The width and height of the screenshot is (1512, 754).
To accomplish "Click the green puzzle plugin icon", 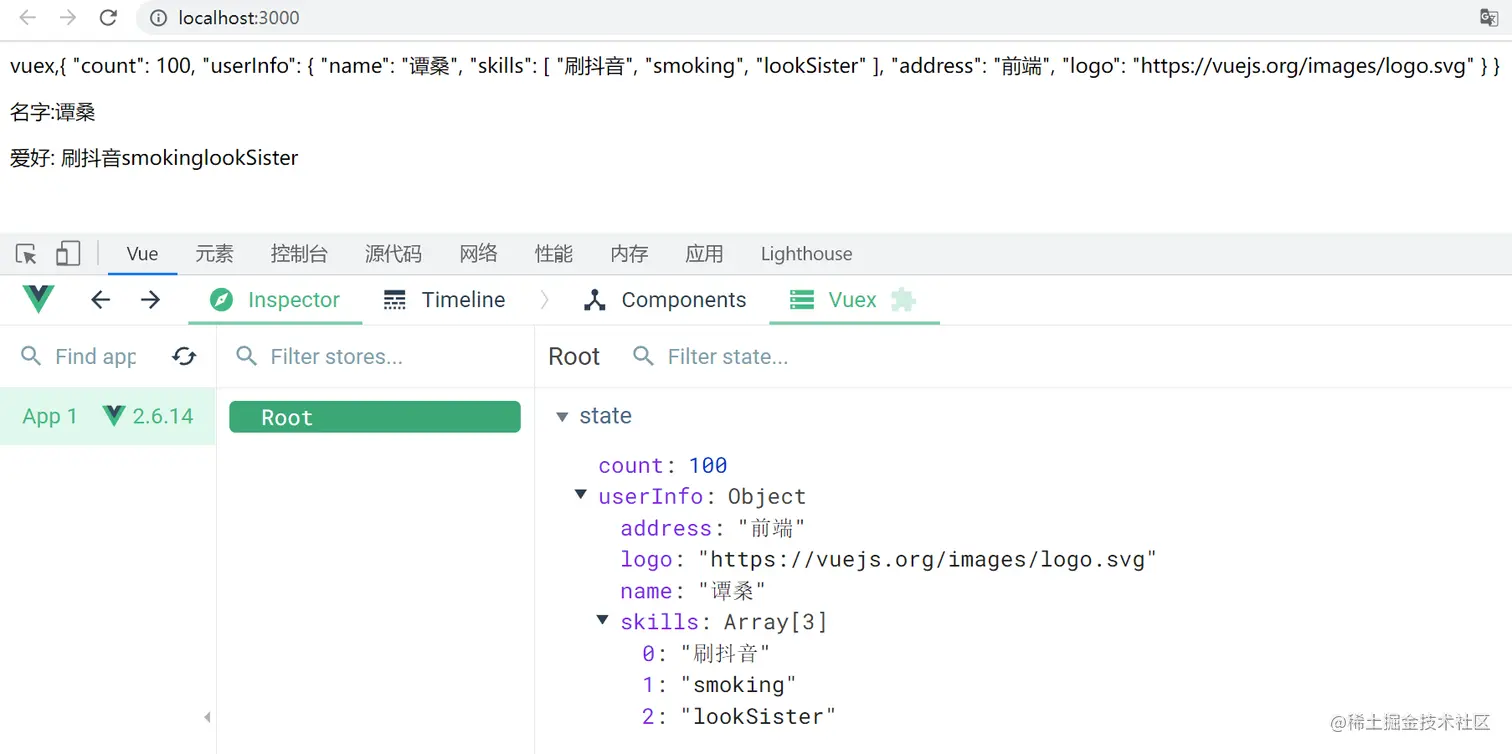I will (903, 300).
